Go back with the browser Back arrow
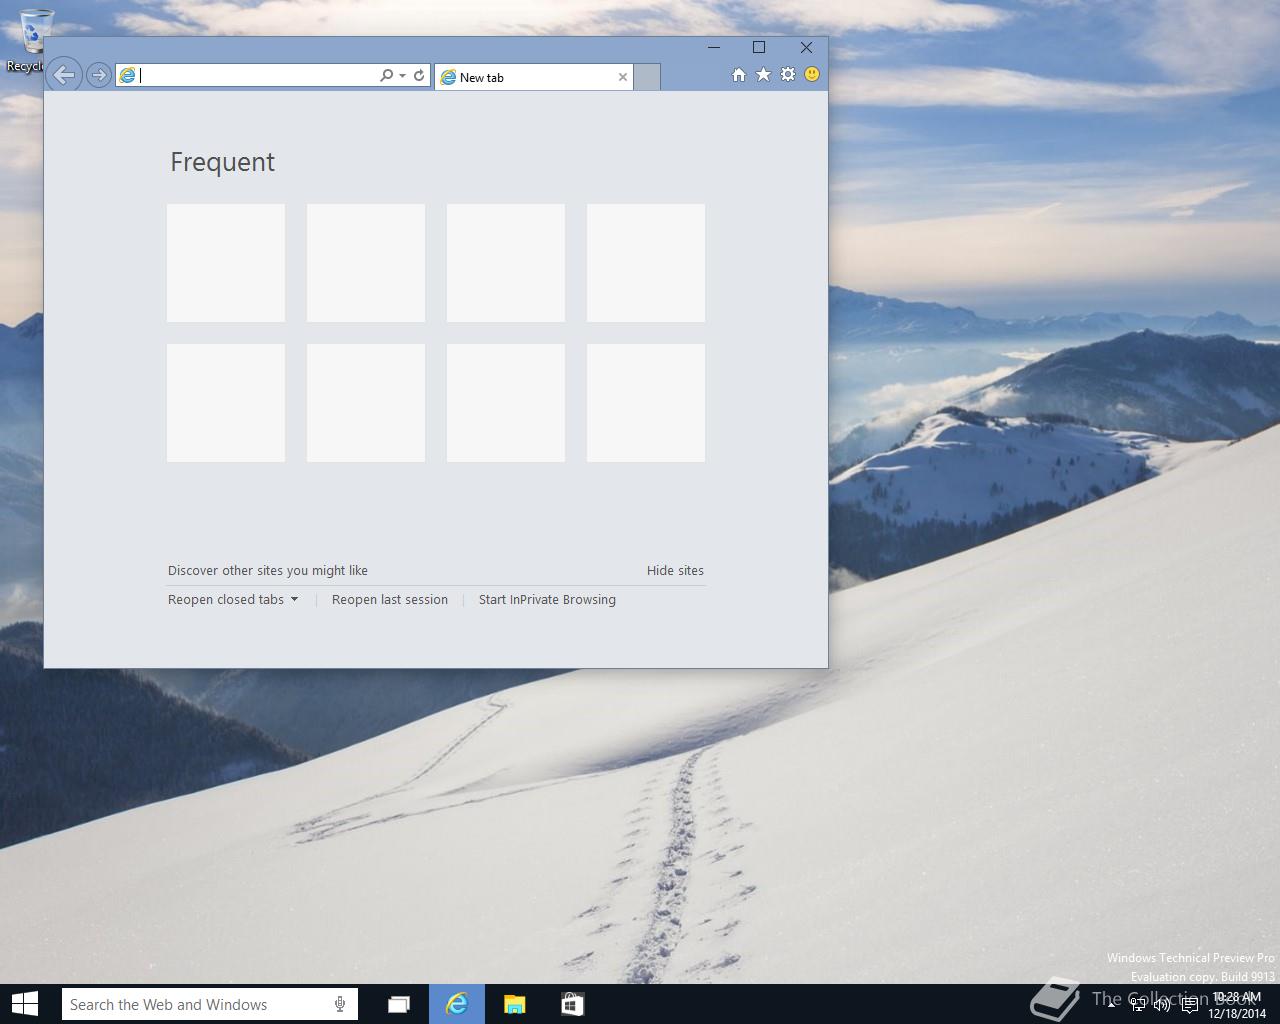The image size is (1280, 1024). click(63, 74)
